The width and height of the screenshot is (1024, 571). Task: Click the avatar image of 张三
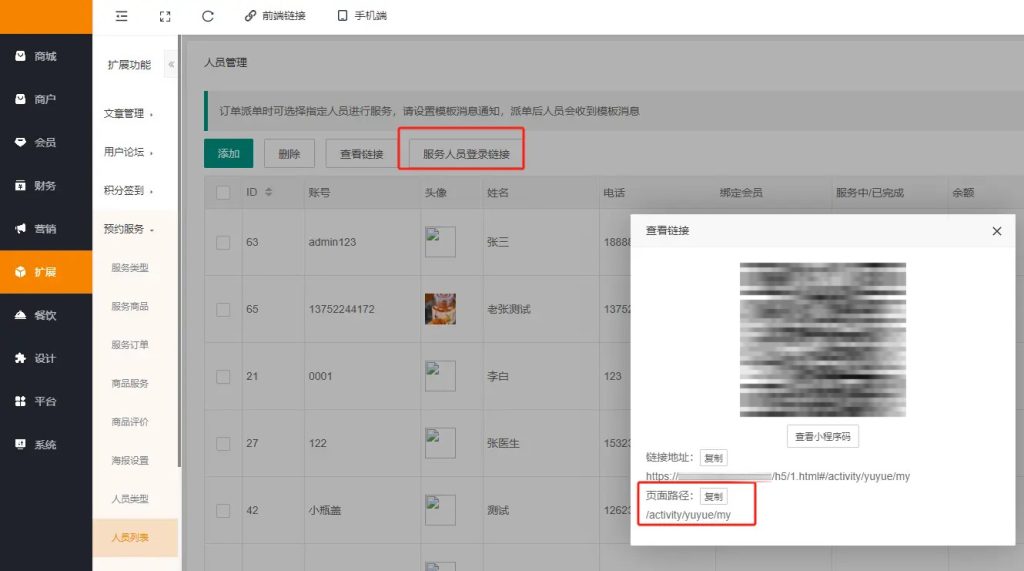(x=440, y=242)
